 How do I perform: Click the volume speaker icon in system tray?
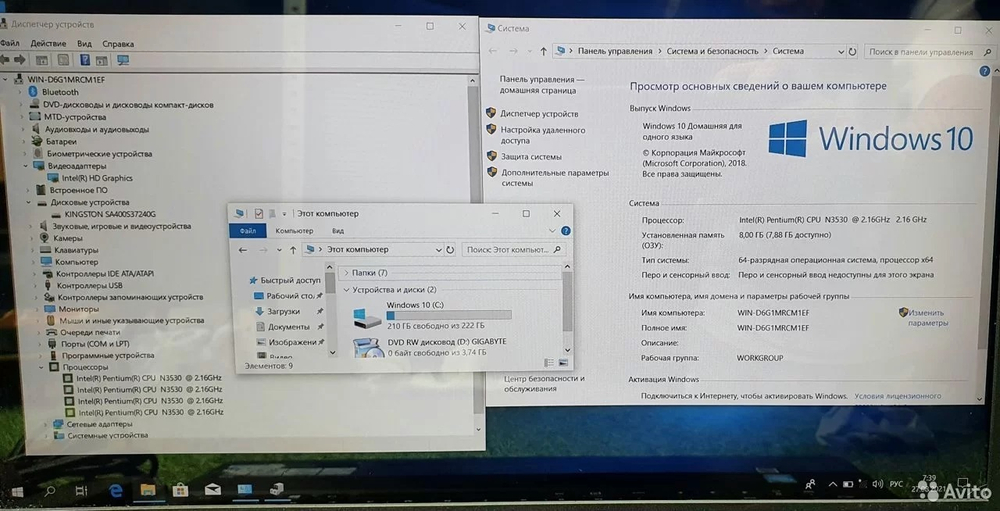[x=877, y=484]
